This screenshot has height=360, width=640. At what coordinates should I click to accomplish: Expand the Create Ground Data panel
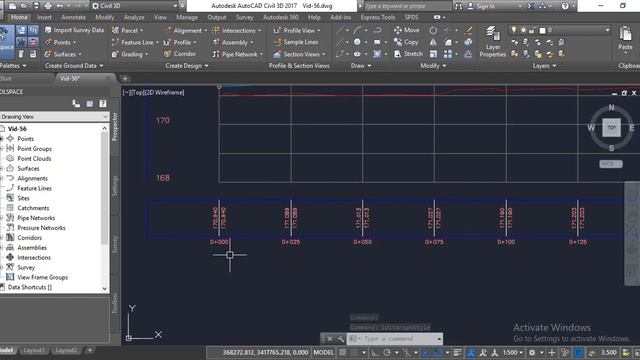[x=74, y=65]
